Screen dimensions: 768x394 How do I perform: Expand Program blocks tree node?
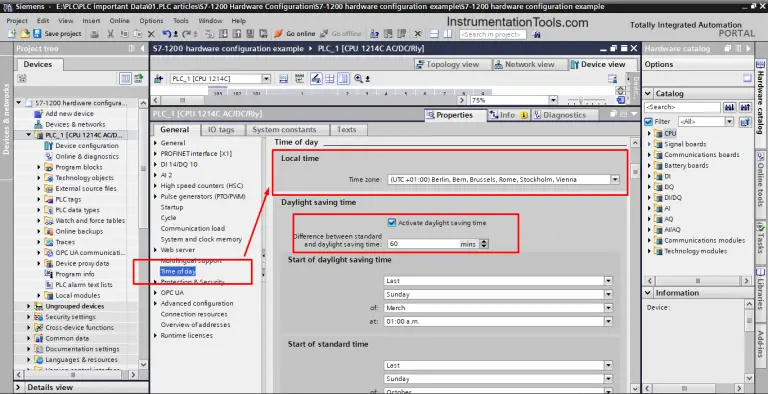pyautogui.click(x=39, y=167)
